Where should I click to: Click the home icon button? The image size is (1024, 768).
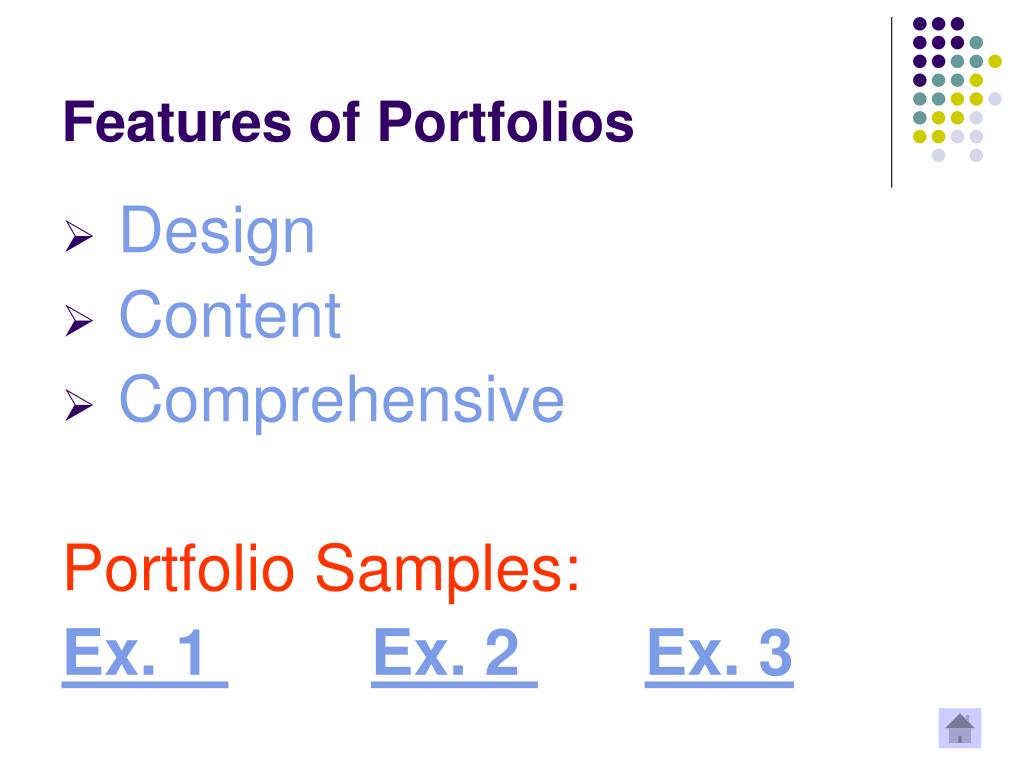[x=959, y=728]
